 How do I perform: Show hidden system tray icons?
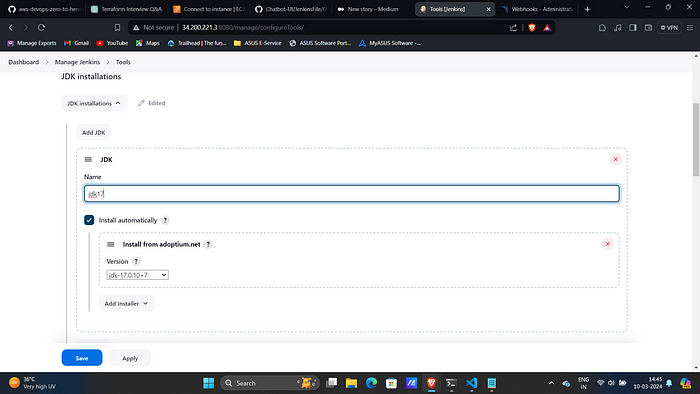pos(551,383)
